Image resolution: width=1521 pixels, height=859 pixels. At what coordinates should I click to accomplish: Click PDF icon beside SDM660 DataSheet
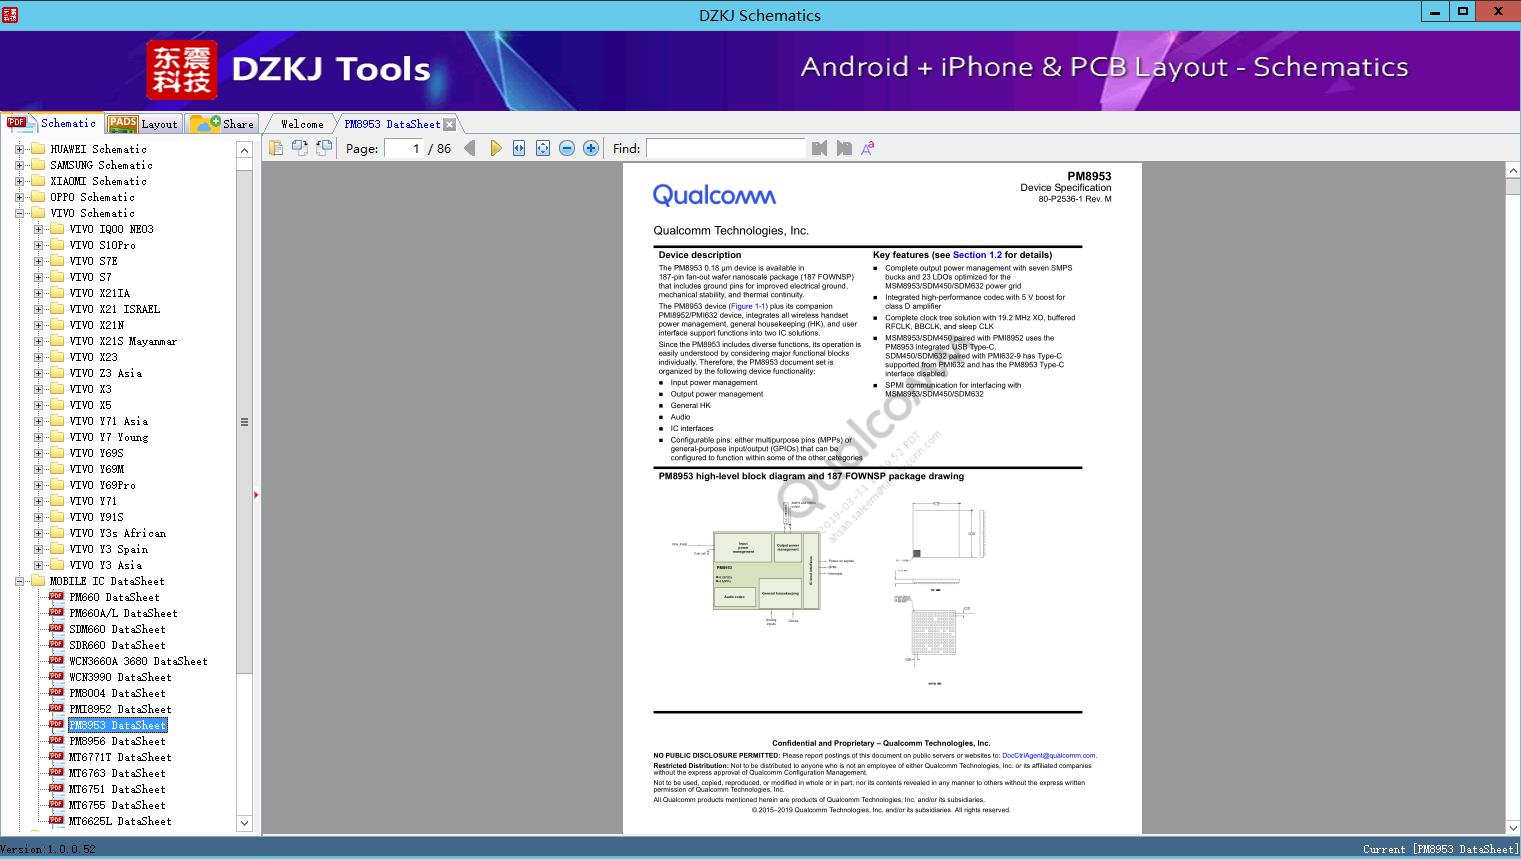click(56, 629)
